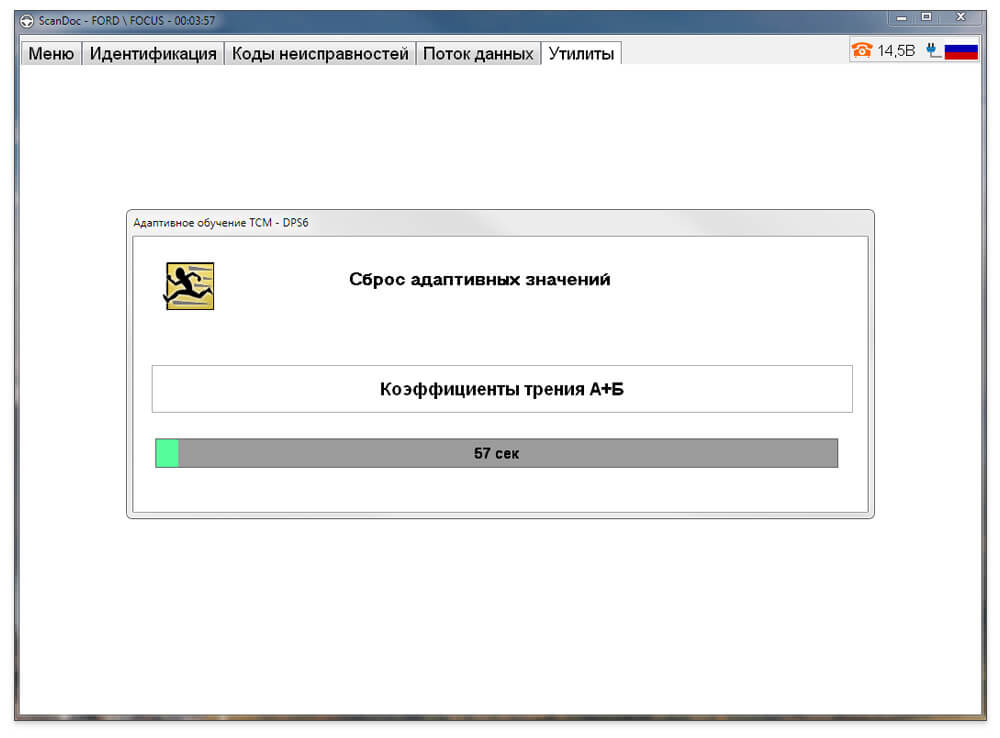Click the Коэффициенты трения А+Б status field
The image size is (1000, 738).
click(x=502, y=389)
